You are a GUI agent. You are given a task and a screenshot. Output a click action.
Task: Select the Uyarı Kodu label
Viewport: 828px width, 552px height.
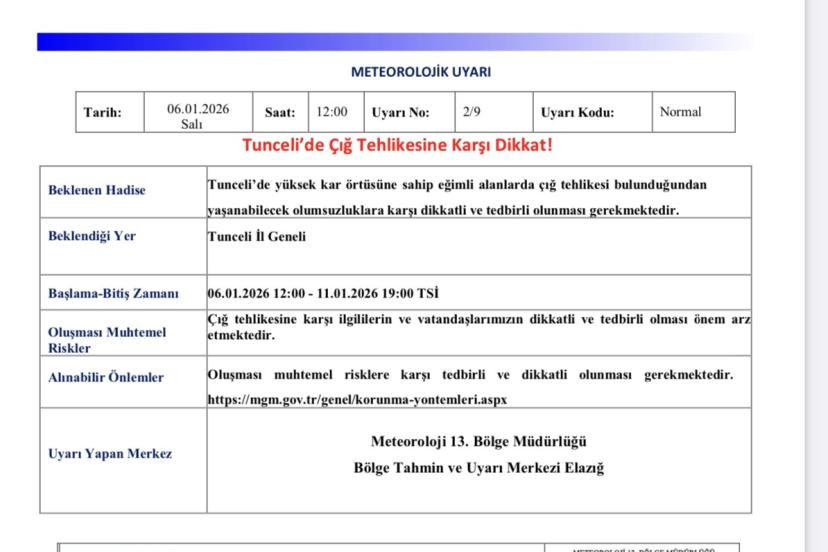pyautogui.click(x=577, y=113)
